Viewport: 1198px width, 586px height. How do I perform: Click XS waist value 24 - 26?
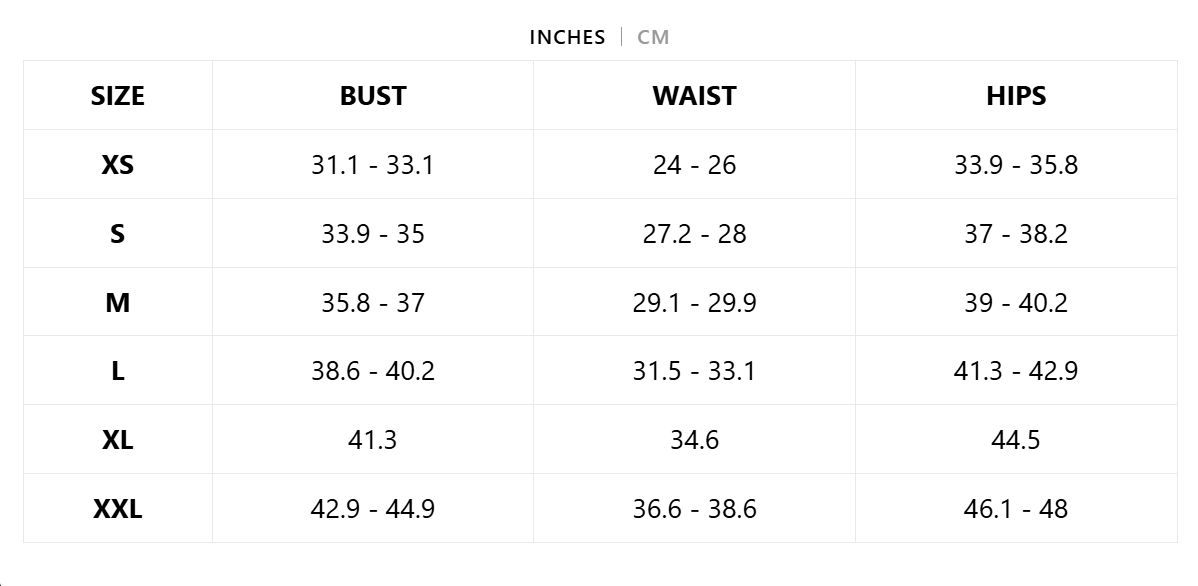tap(694, 165)
